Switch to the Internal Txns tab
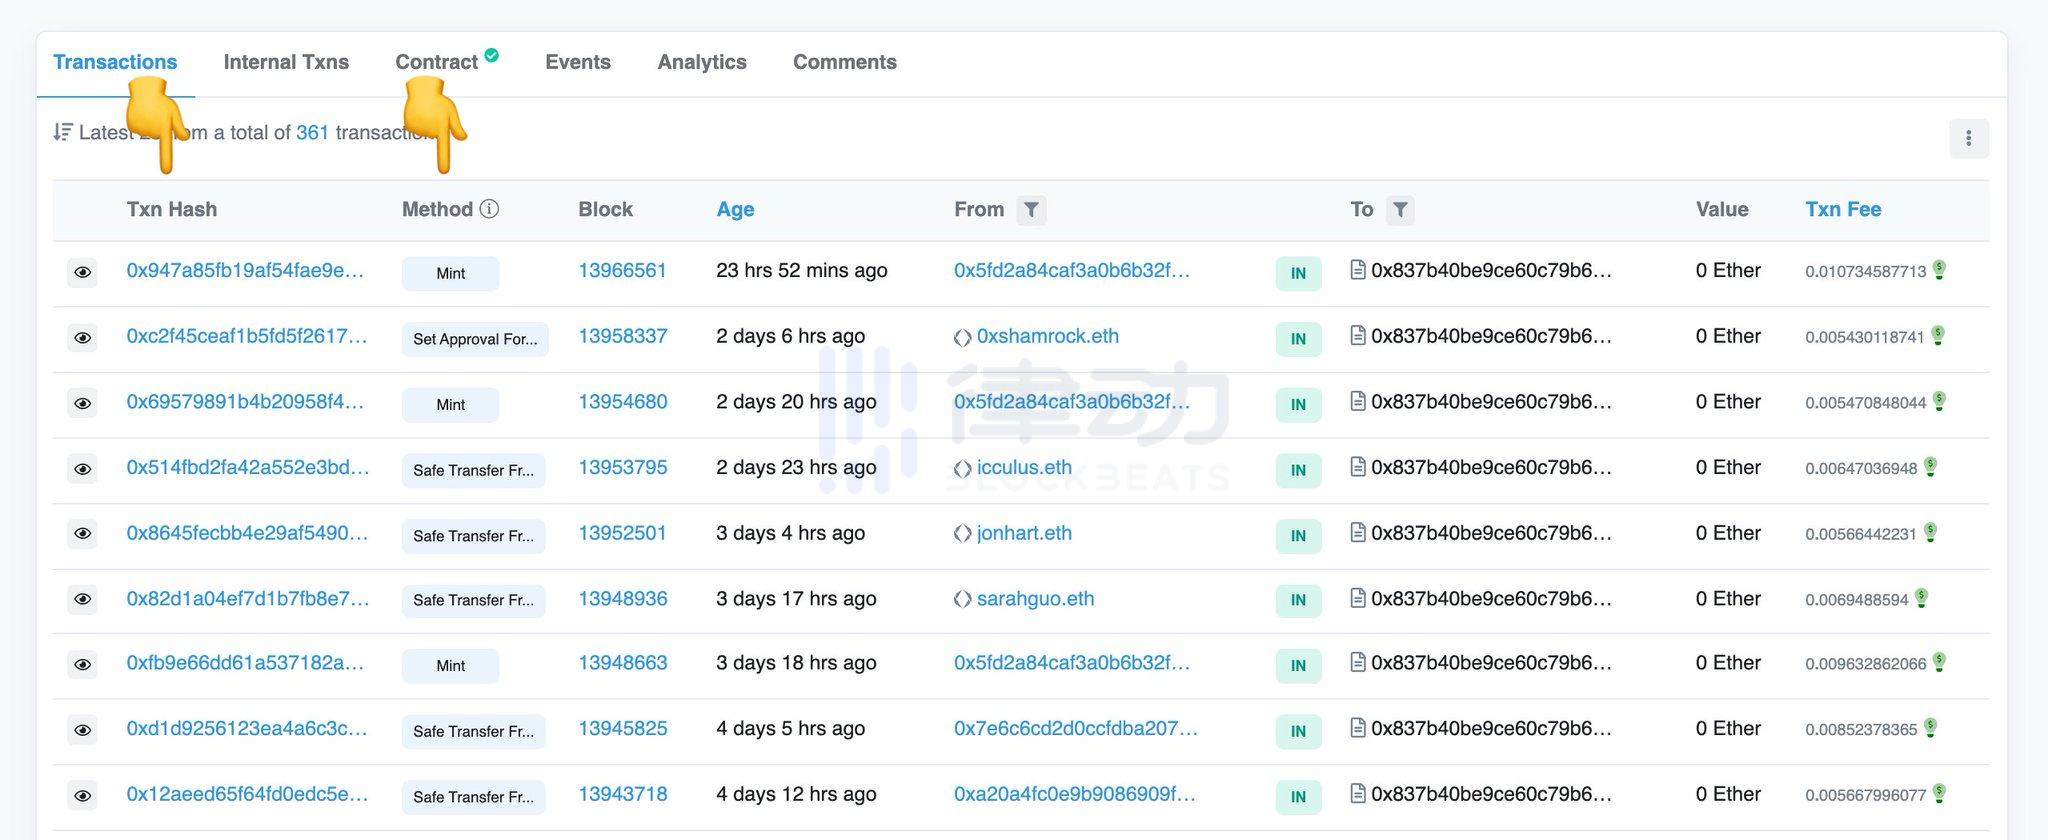2048x840 pixels. [286, 62]
